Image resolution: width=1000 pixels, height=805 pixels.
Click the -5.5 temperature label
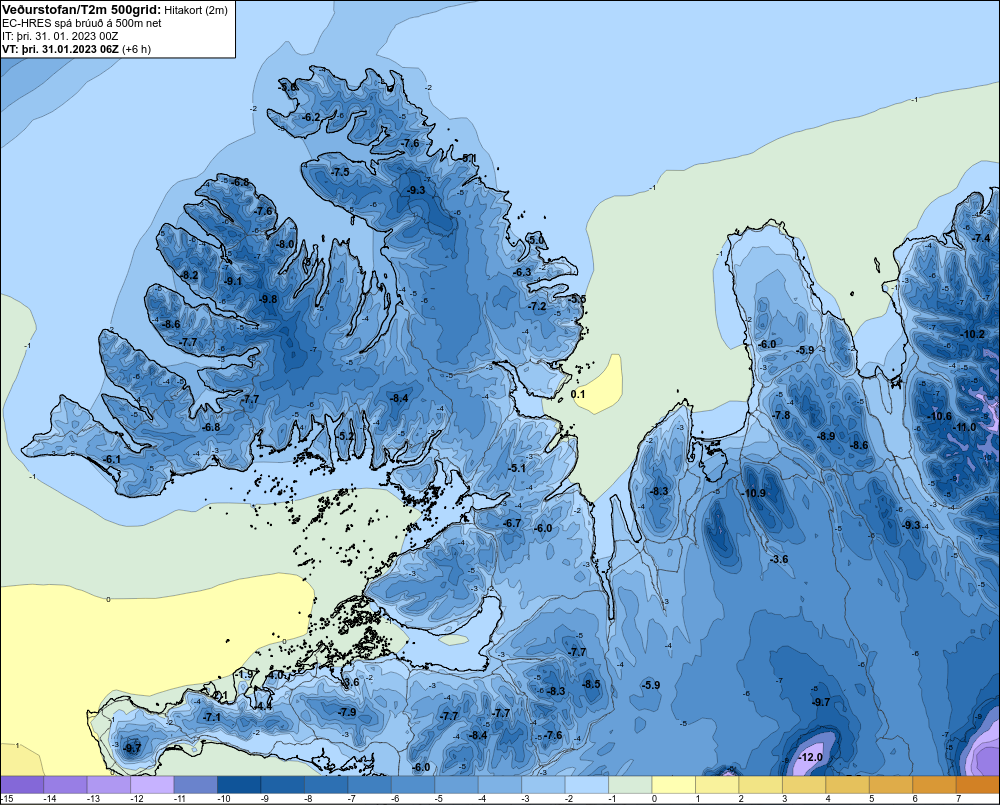pos(577,299)
